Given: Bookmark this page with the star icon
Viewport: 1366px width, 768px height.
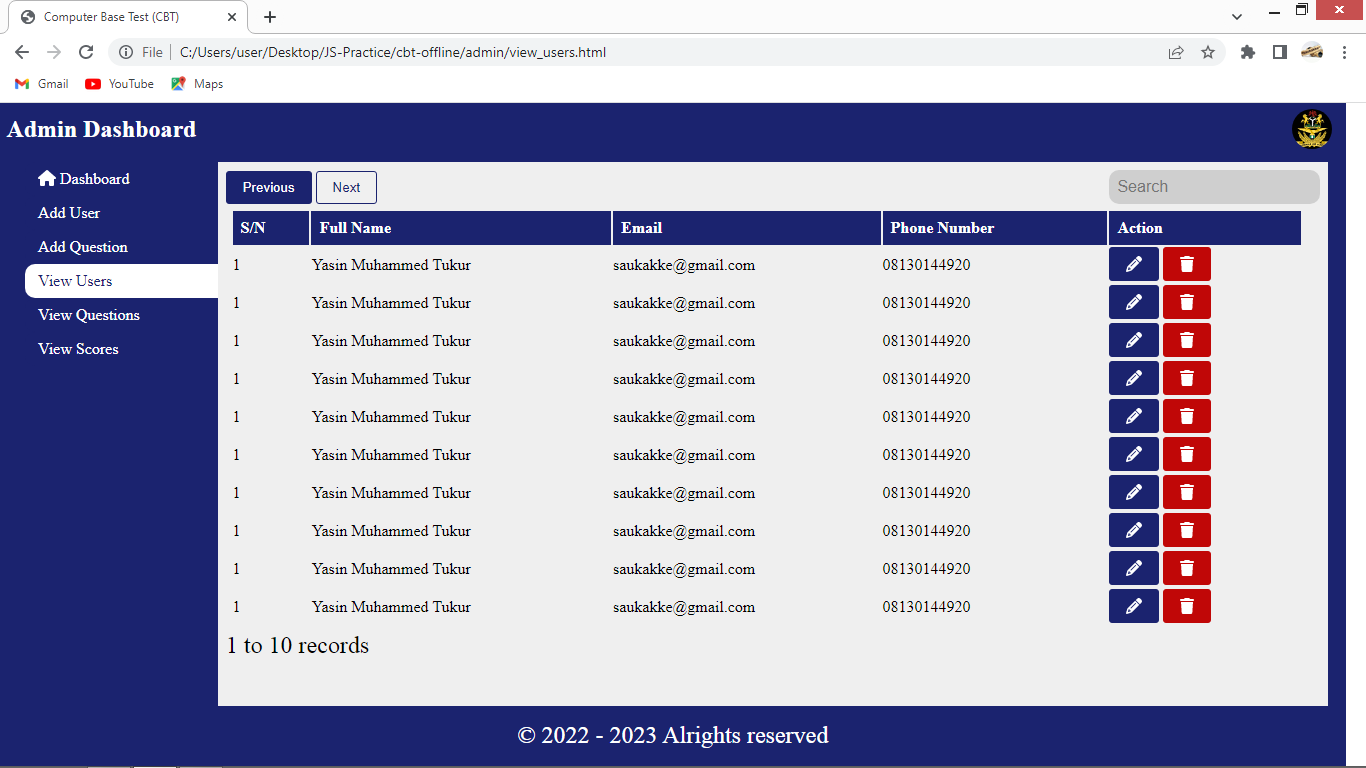Looking at the screenshot, I should [1208, 52].
